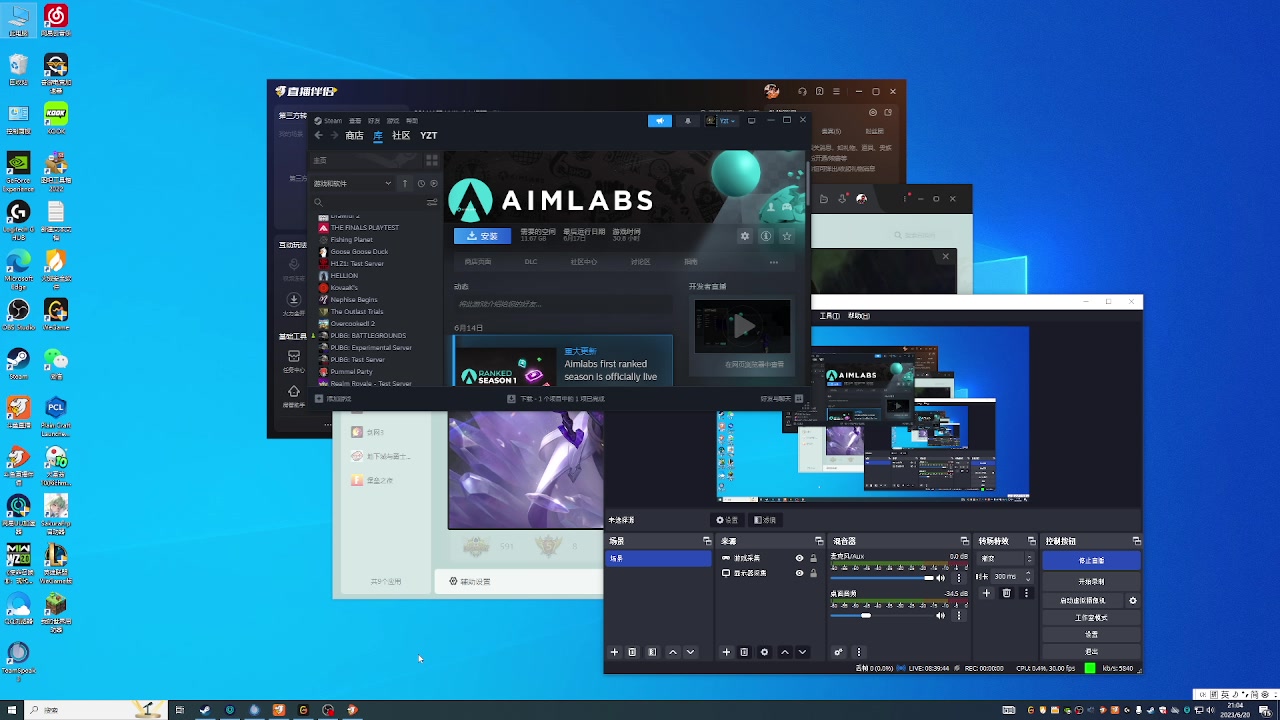Pop out OBS scenes dock
The height and width of the screenshot is (720, 1280).
point(707,541)
